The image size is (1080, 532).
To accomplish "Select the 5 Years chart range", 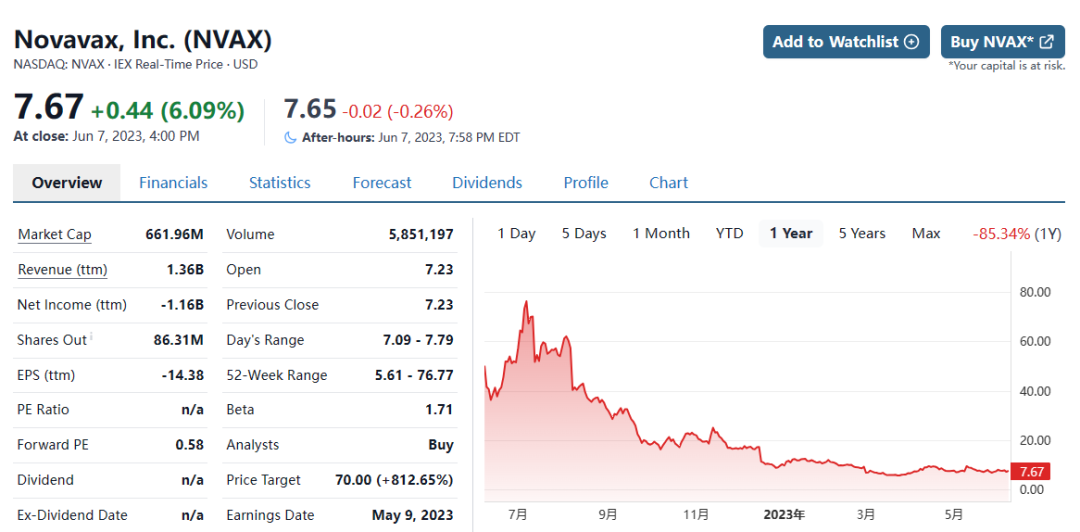I will [862, 234].
